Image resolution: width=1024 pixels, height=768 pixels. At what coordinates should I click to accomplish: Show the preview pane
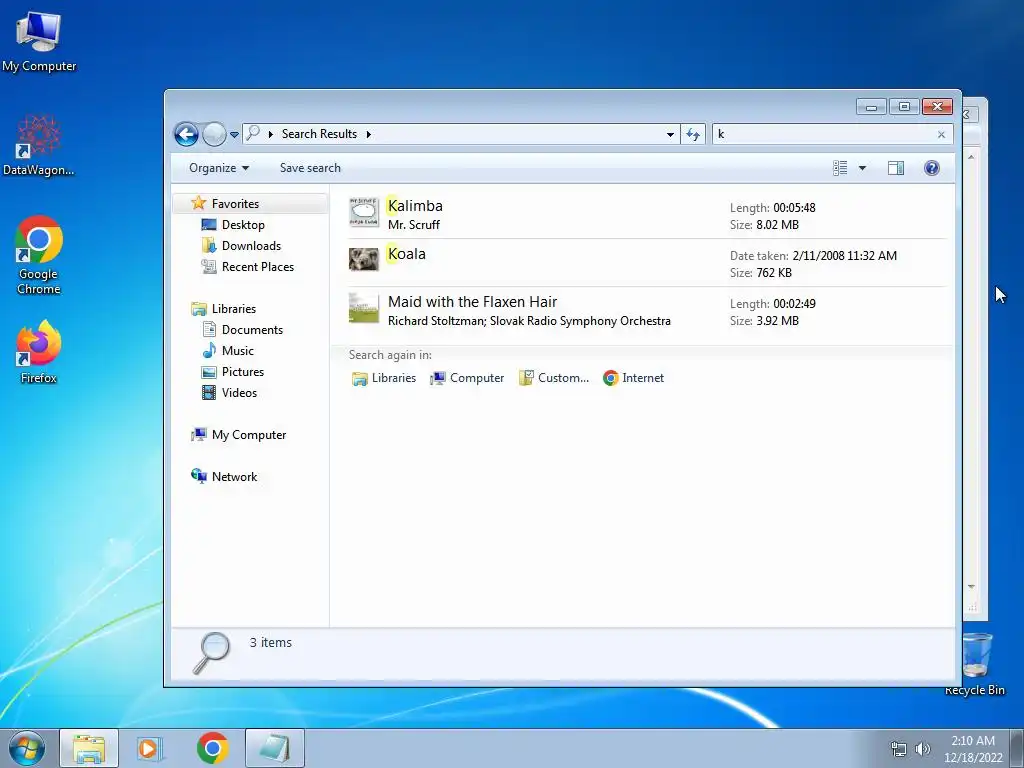click(x=895, y=168)
